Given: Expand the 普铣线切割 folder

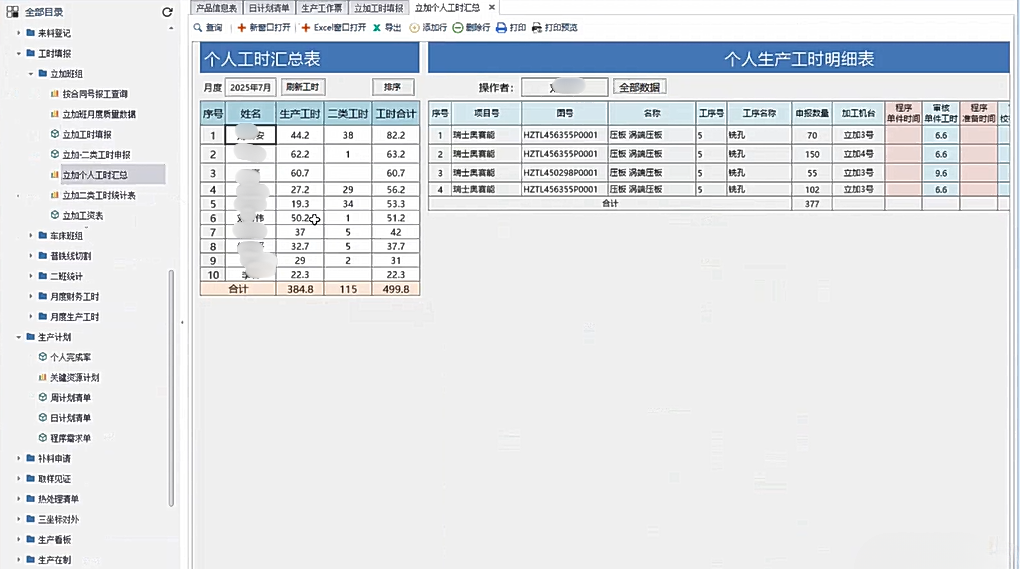Looking at the screenshot, I should 31,256.
